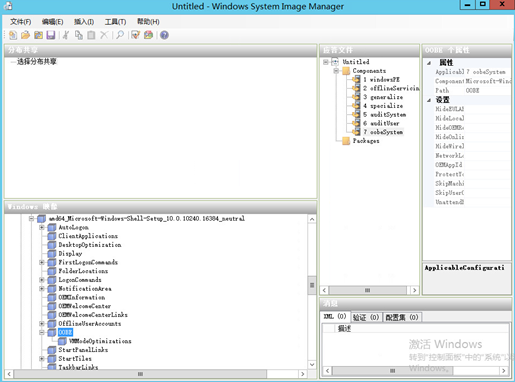Screen dimensions: 515x382
Task: Click the answer file pane scroll-right arrow
Action: point(414,290)
